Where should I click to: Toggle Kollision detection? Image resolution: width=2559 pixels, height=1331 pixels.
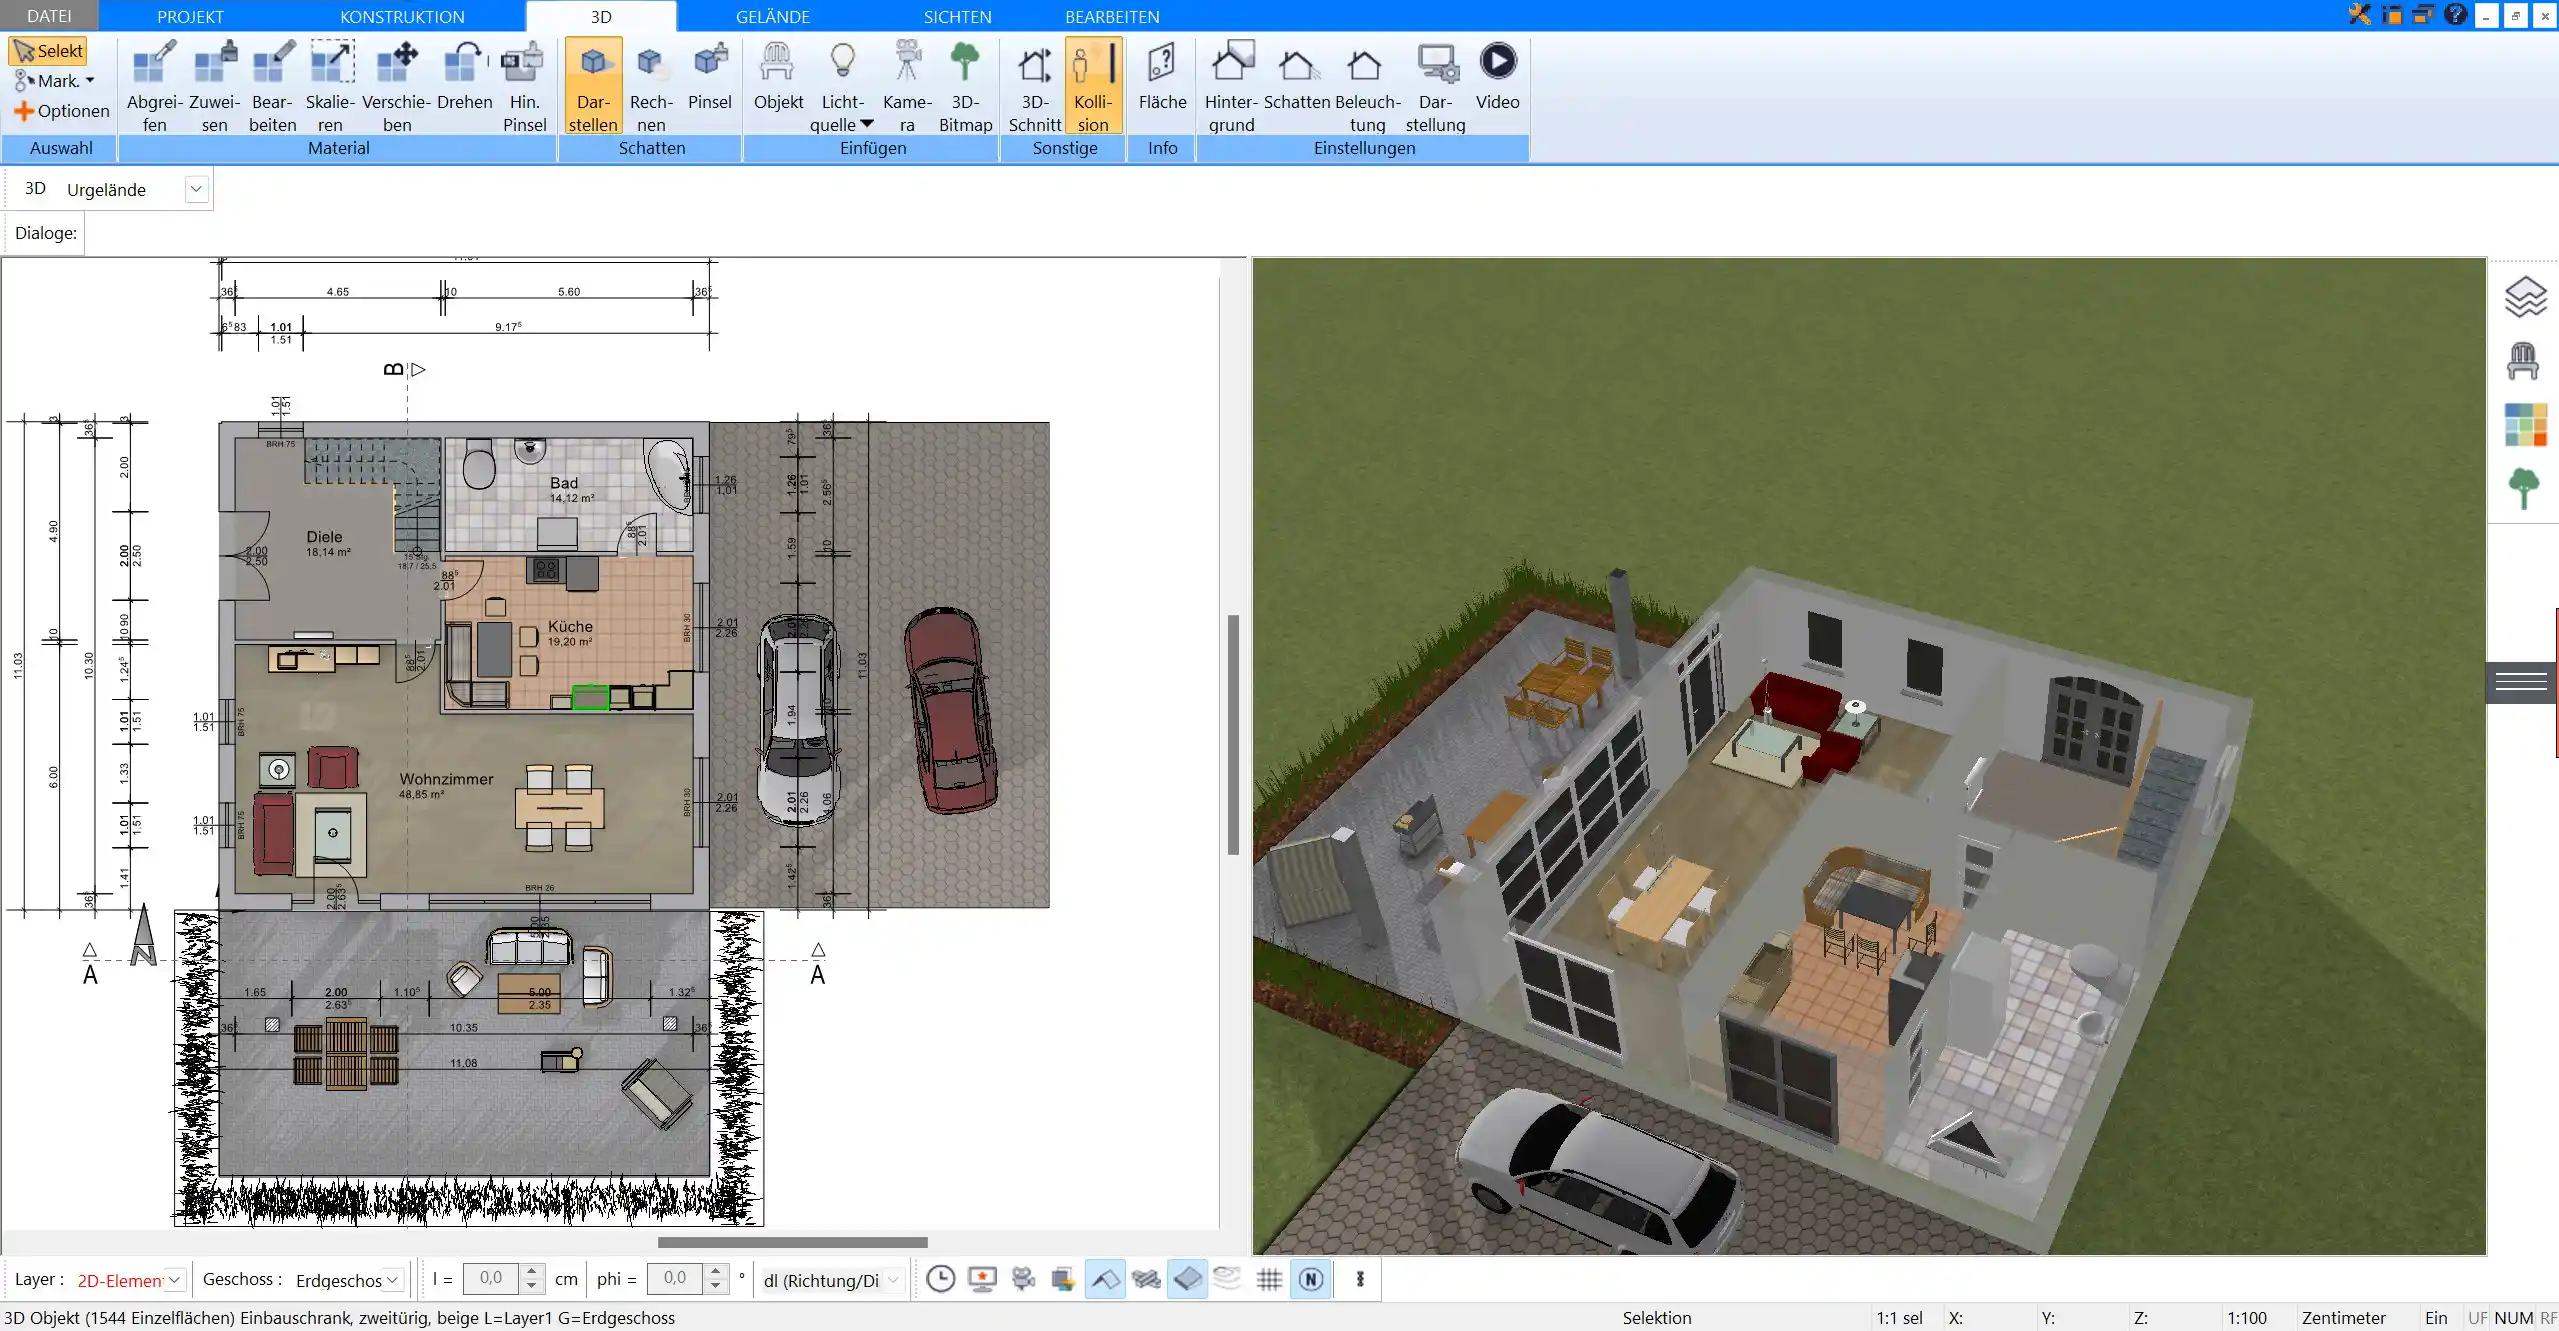1093,87
